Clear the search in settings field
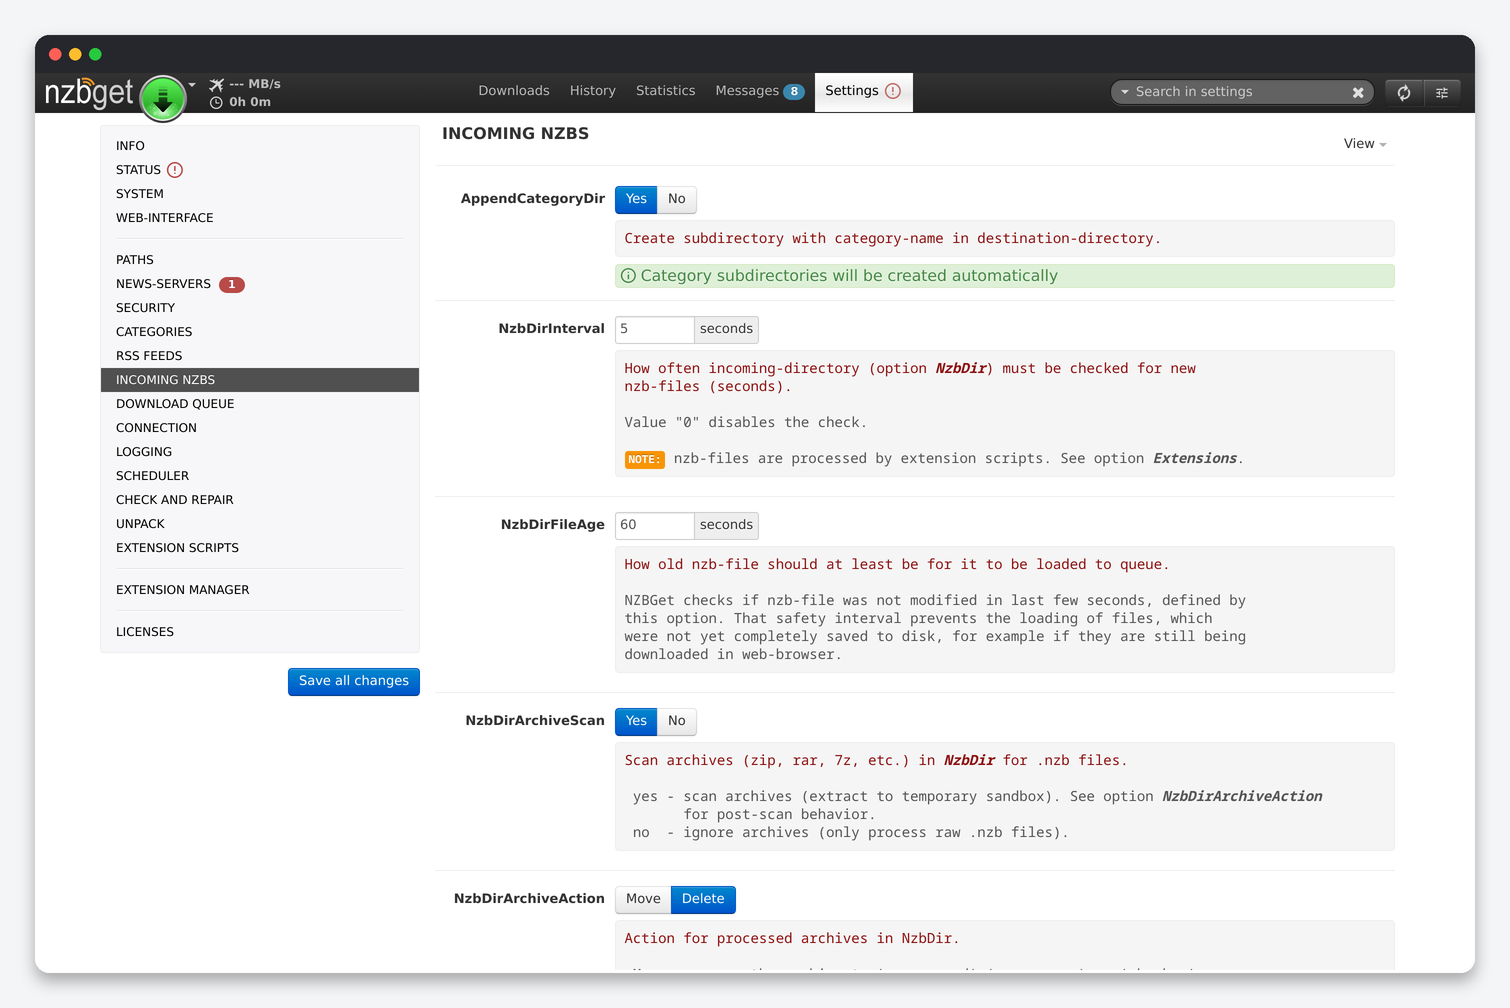1510x1008 pixels. [1358, 92]
